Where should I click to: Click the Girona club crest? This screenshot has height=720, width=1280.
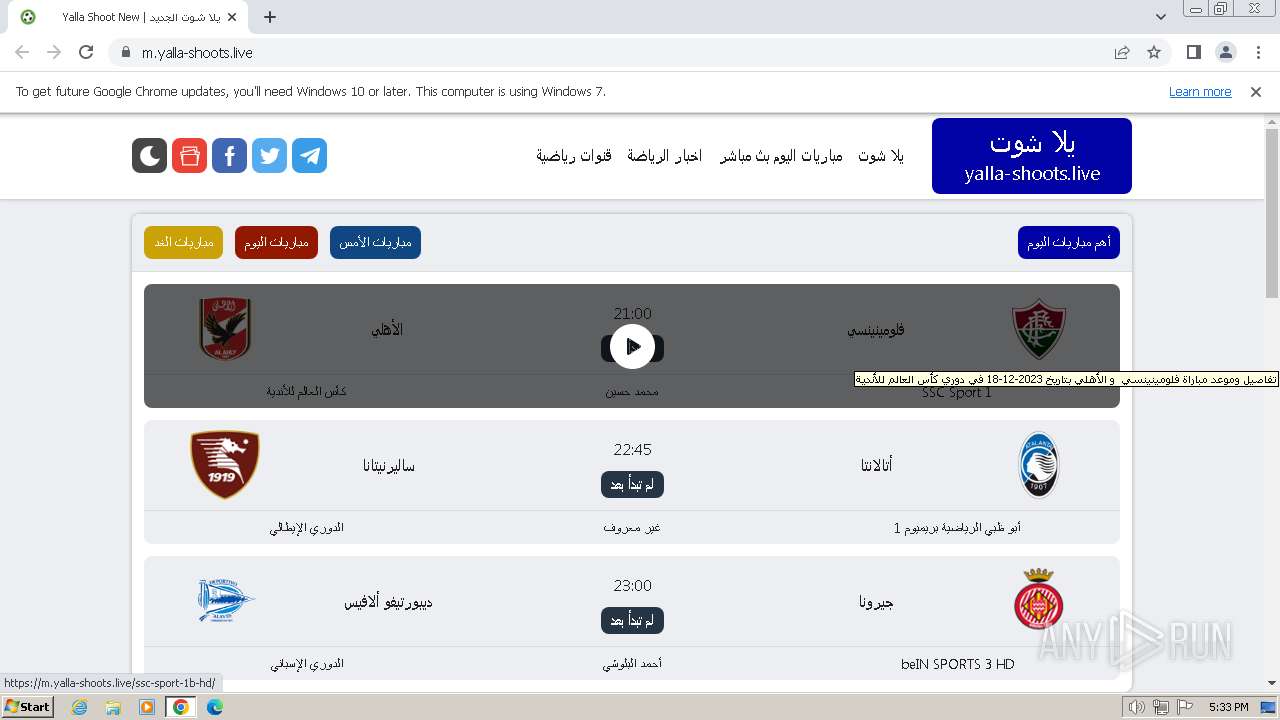point(1039,600)
